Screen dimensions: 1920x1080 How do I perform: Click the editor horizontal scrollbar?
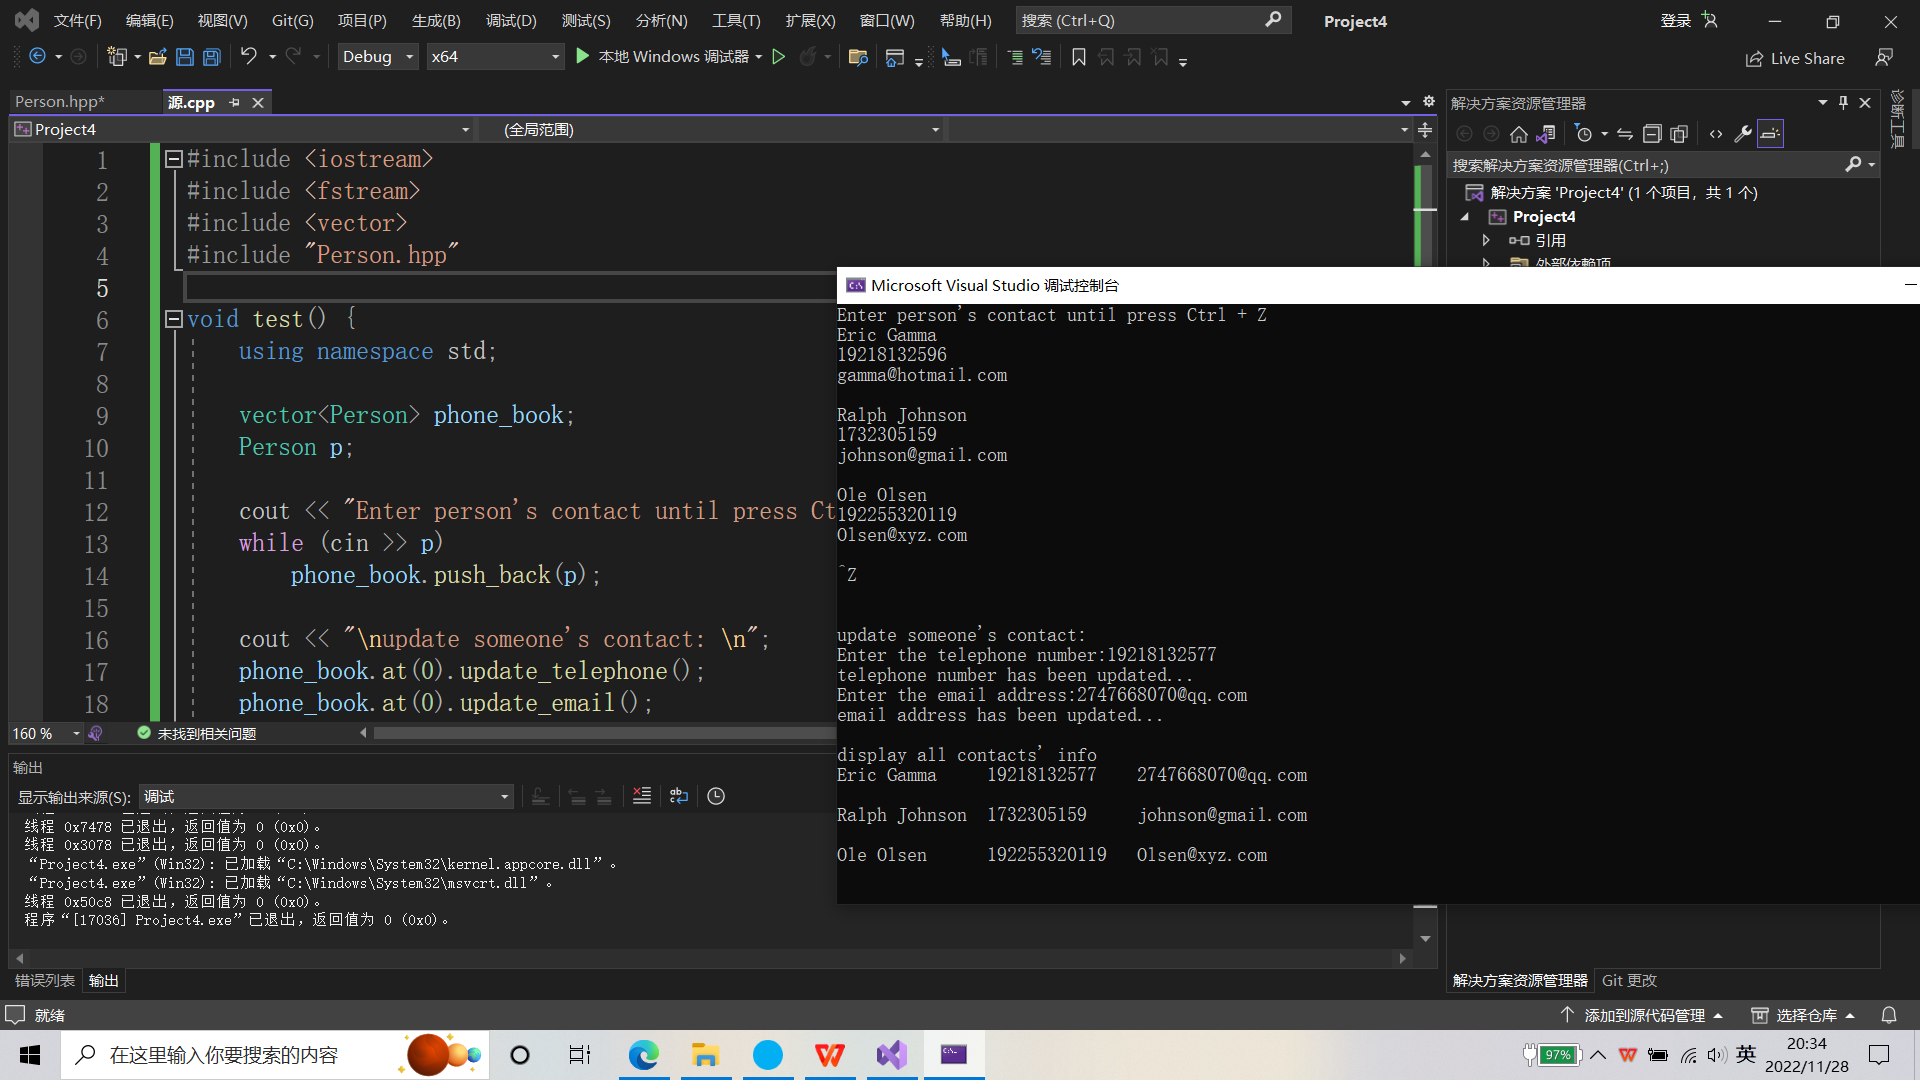[x=600, y=733]
